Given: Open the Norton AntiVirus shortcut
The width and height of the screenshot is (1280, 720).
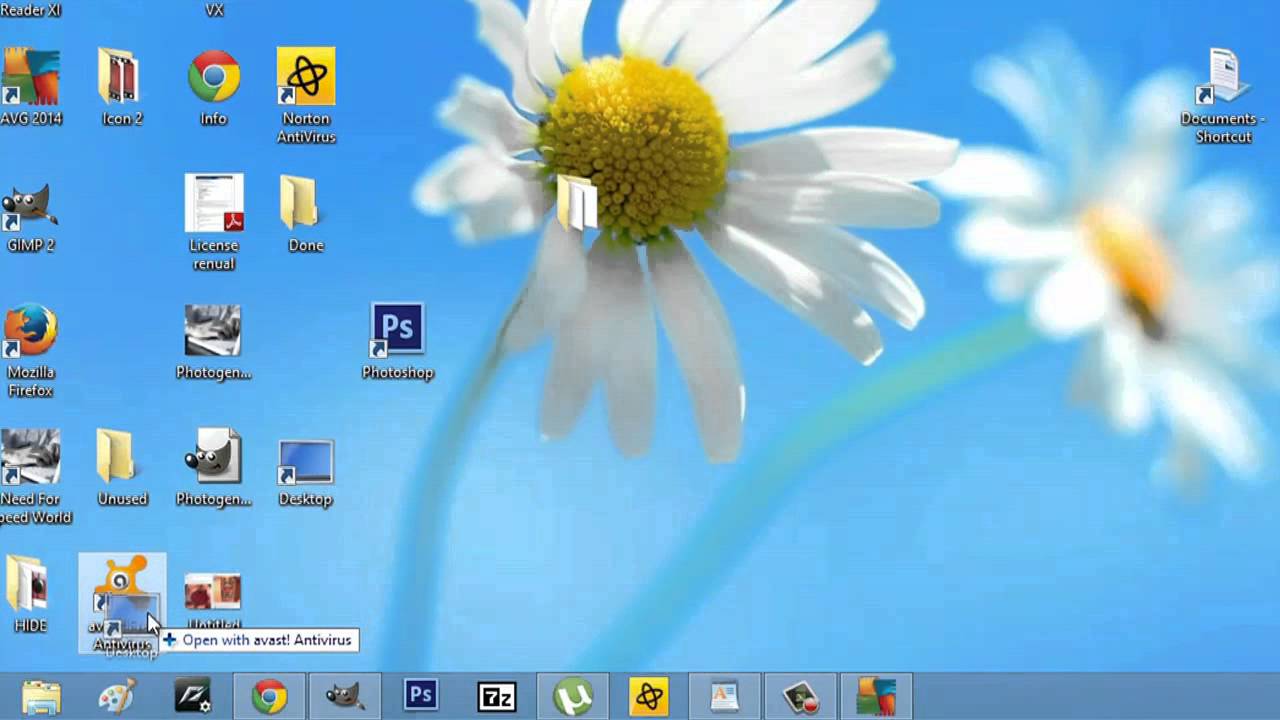Looking at the screenshot, I should tap(305, 75).
